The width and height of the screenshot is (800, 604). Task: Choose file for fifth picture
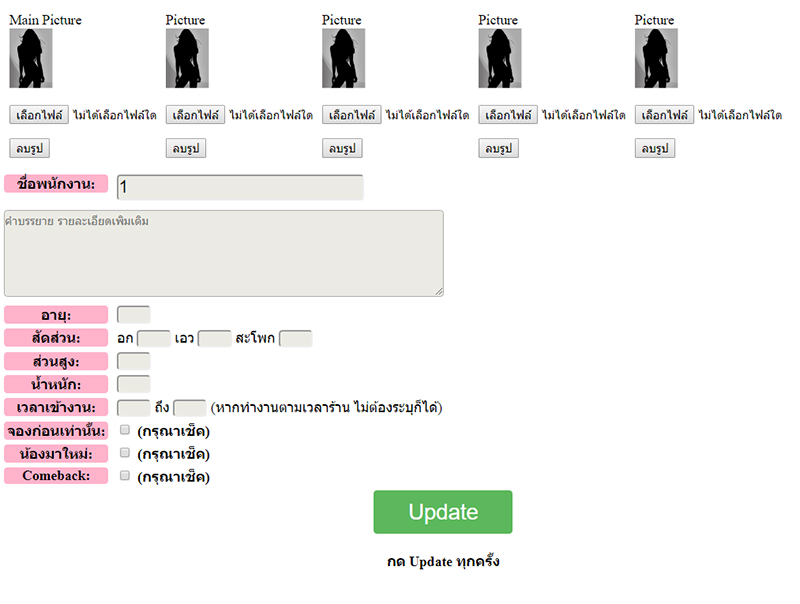[664, 115]
